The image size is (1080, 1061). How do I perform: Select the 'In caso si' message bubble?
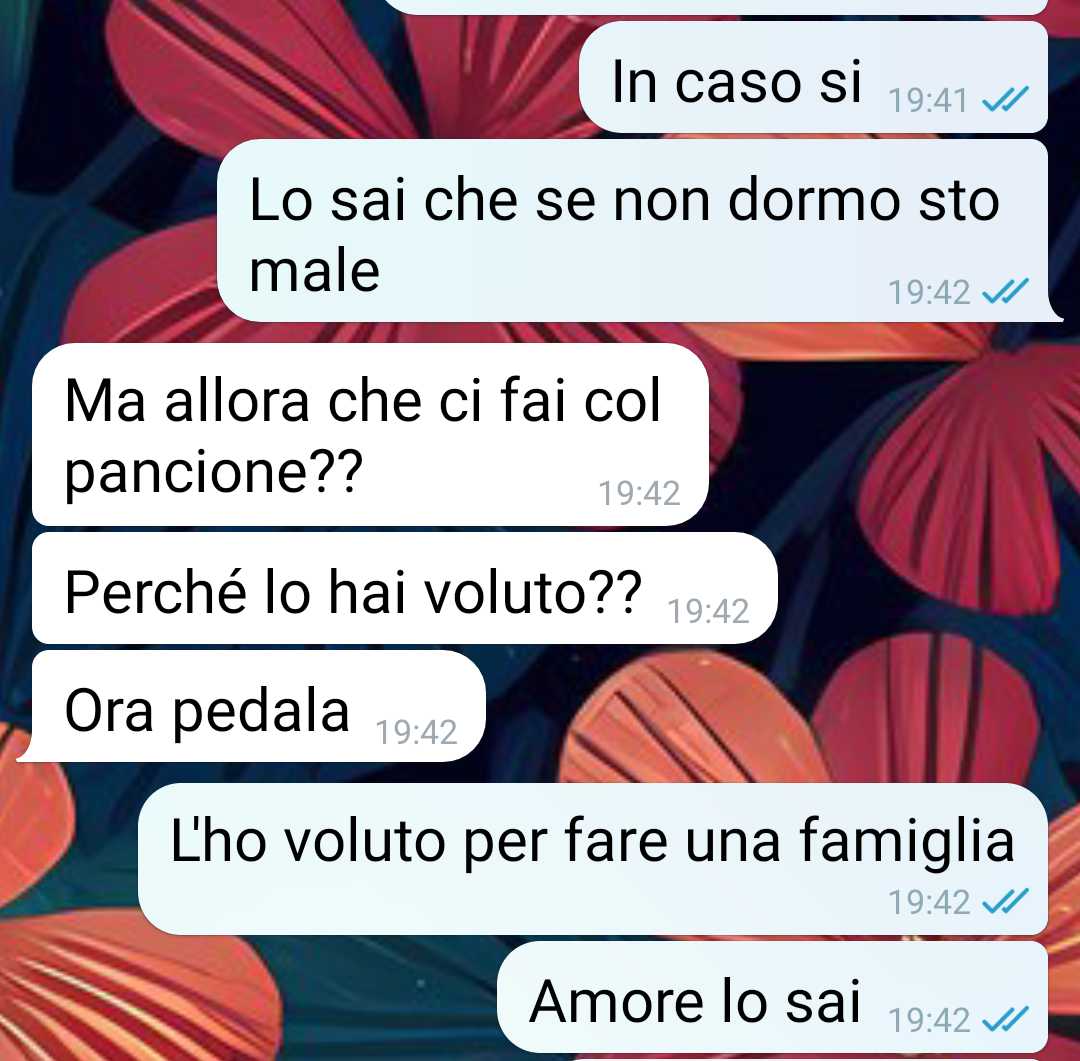813,77
